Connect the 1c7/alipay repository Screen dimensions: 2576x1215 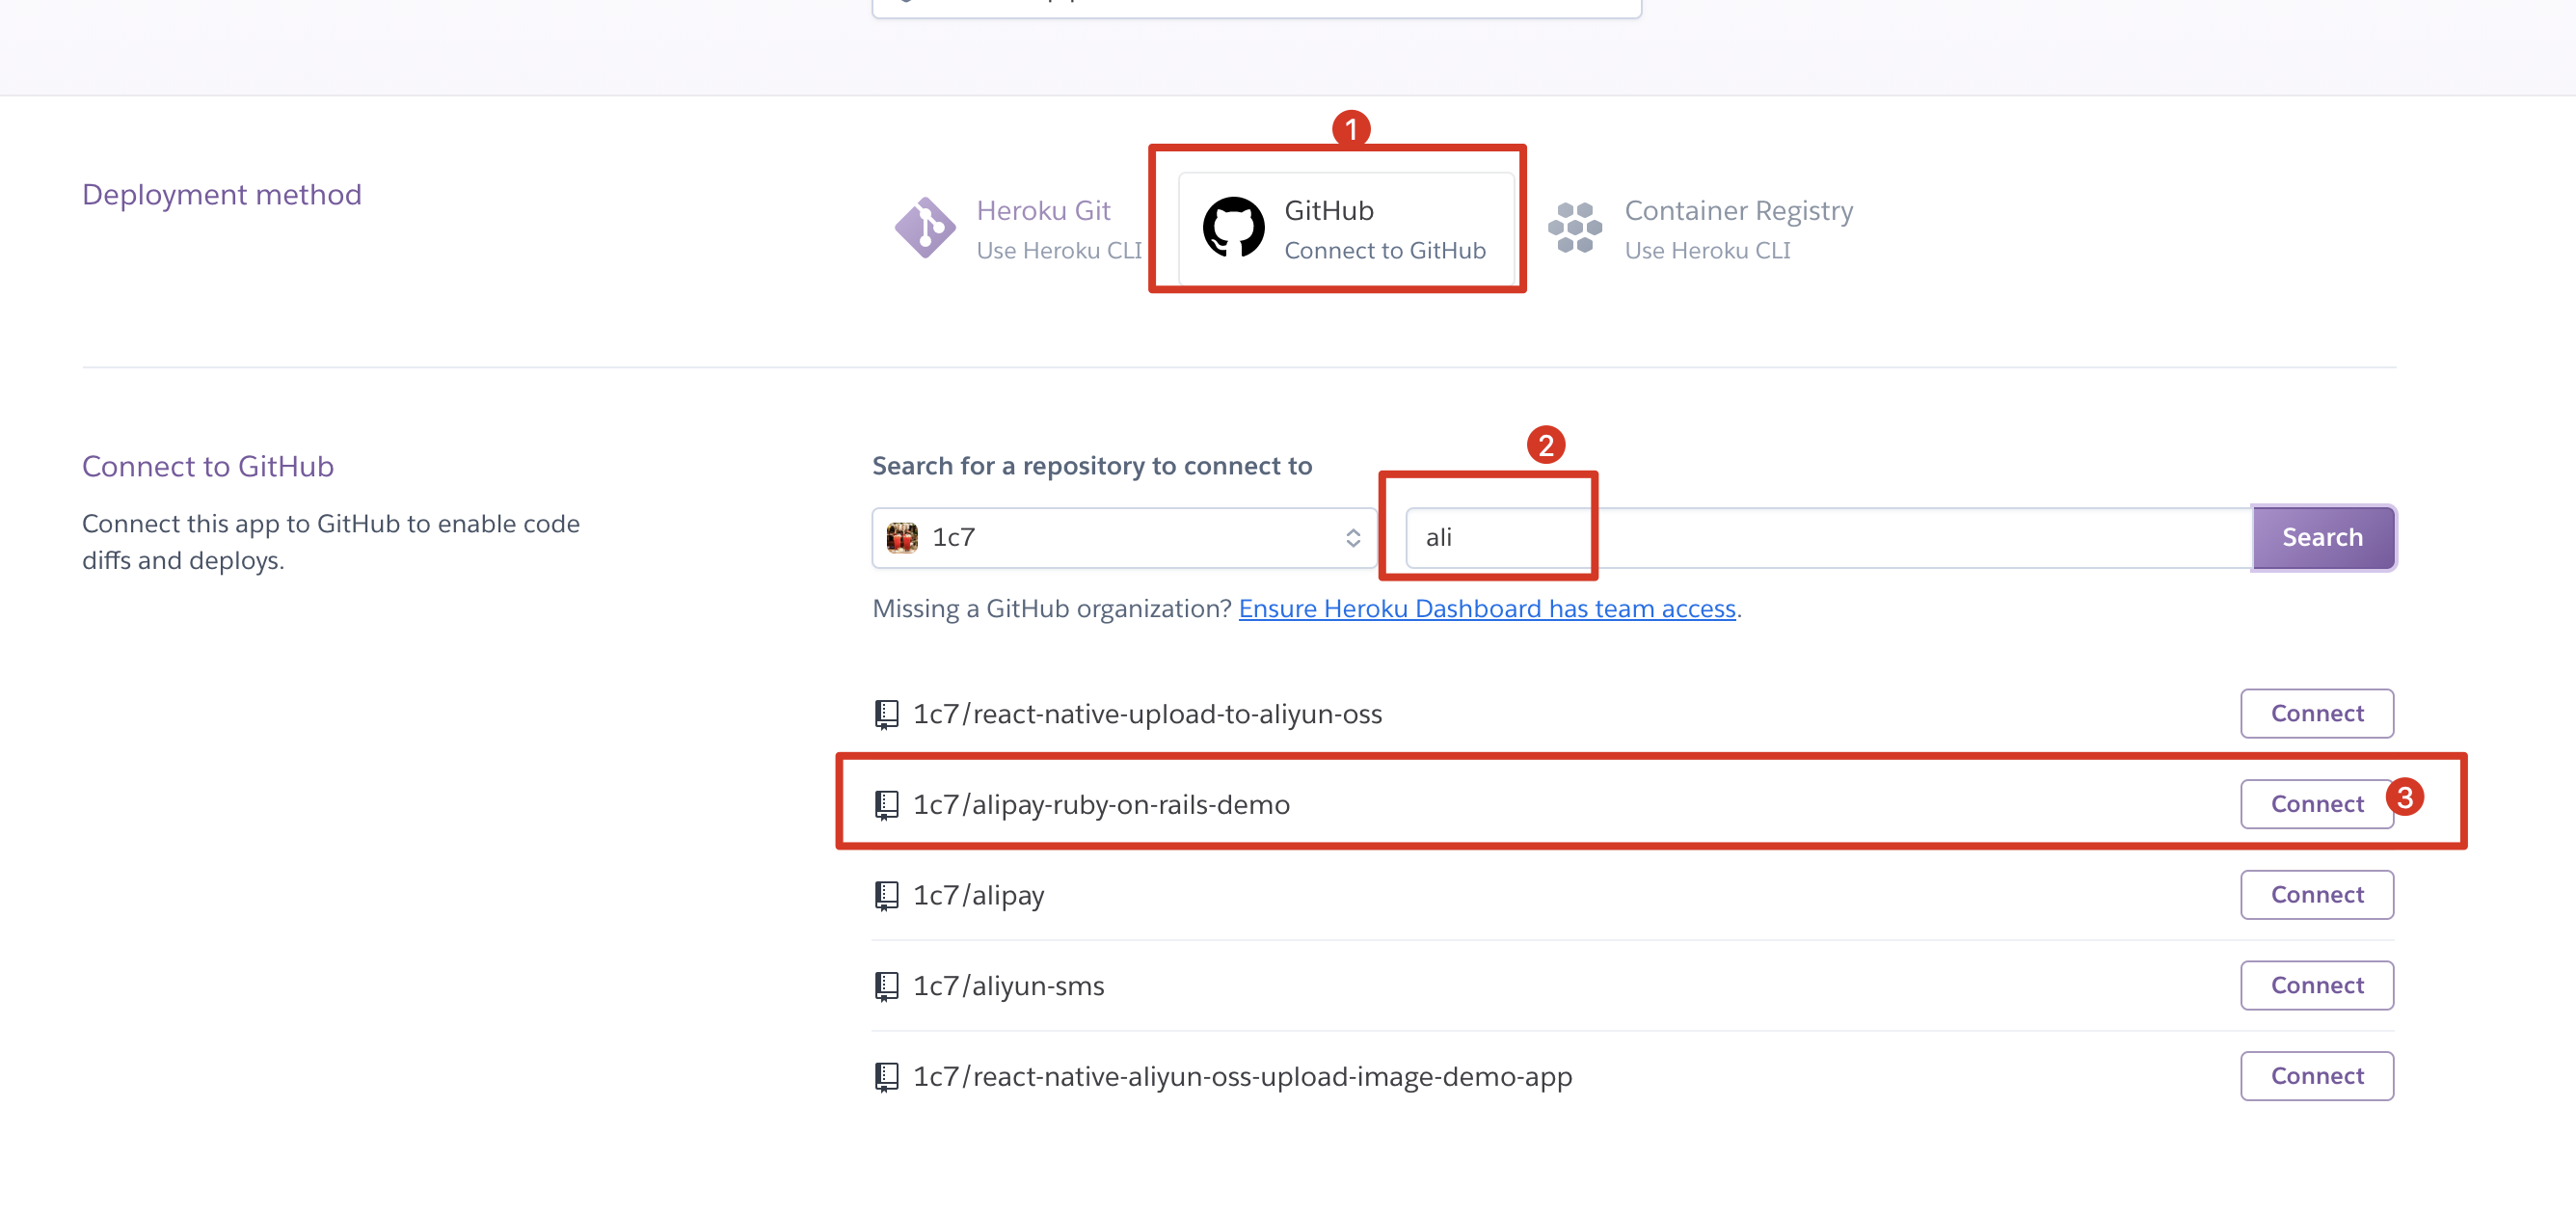click(2316, 894)
